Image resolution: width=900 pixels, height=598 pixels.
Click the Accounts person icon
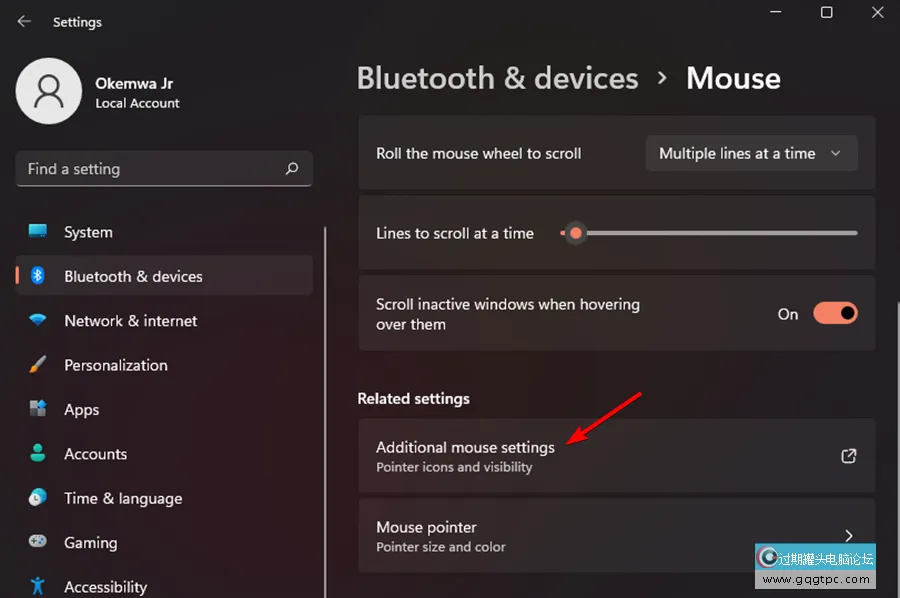click(x=38, y=453)
